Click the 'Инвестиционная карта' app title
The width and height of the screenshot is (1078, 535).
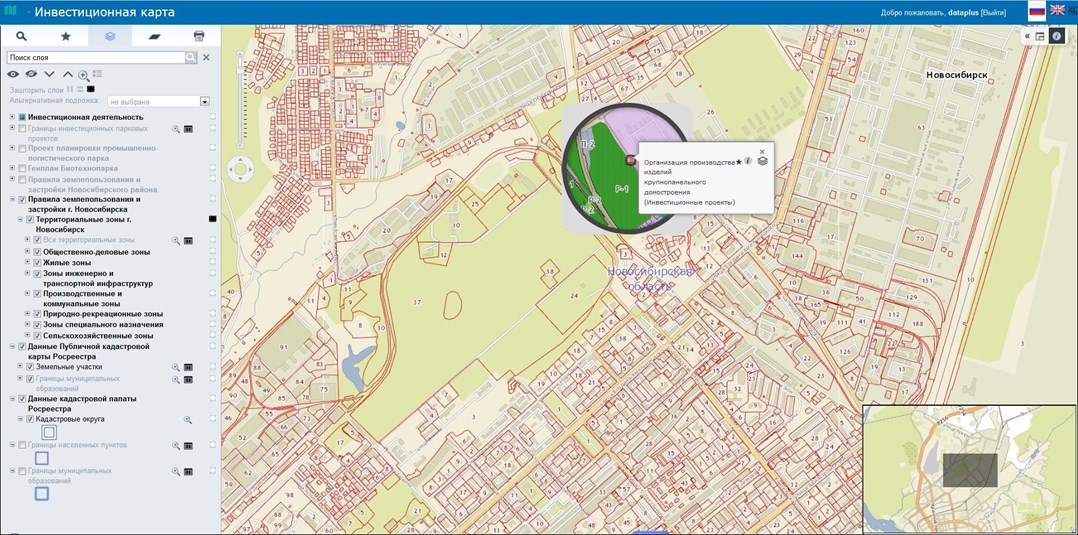pos(104,12)
